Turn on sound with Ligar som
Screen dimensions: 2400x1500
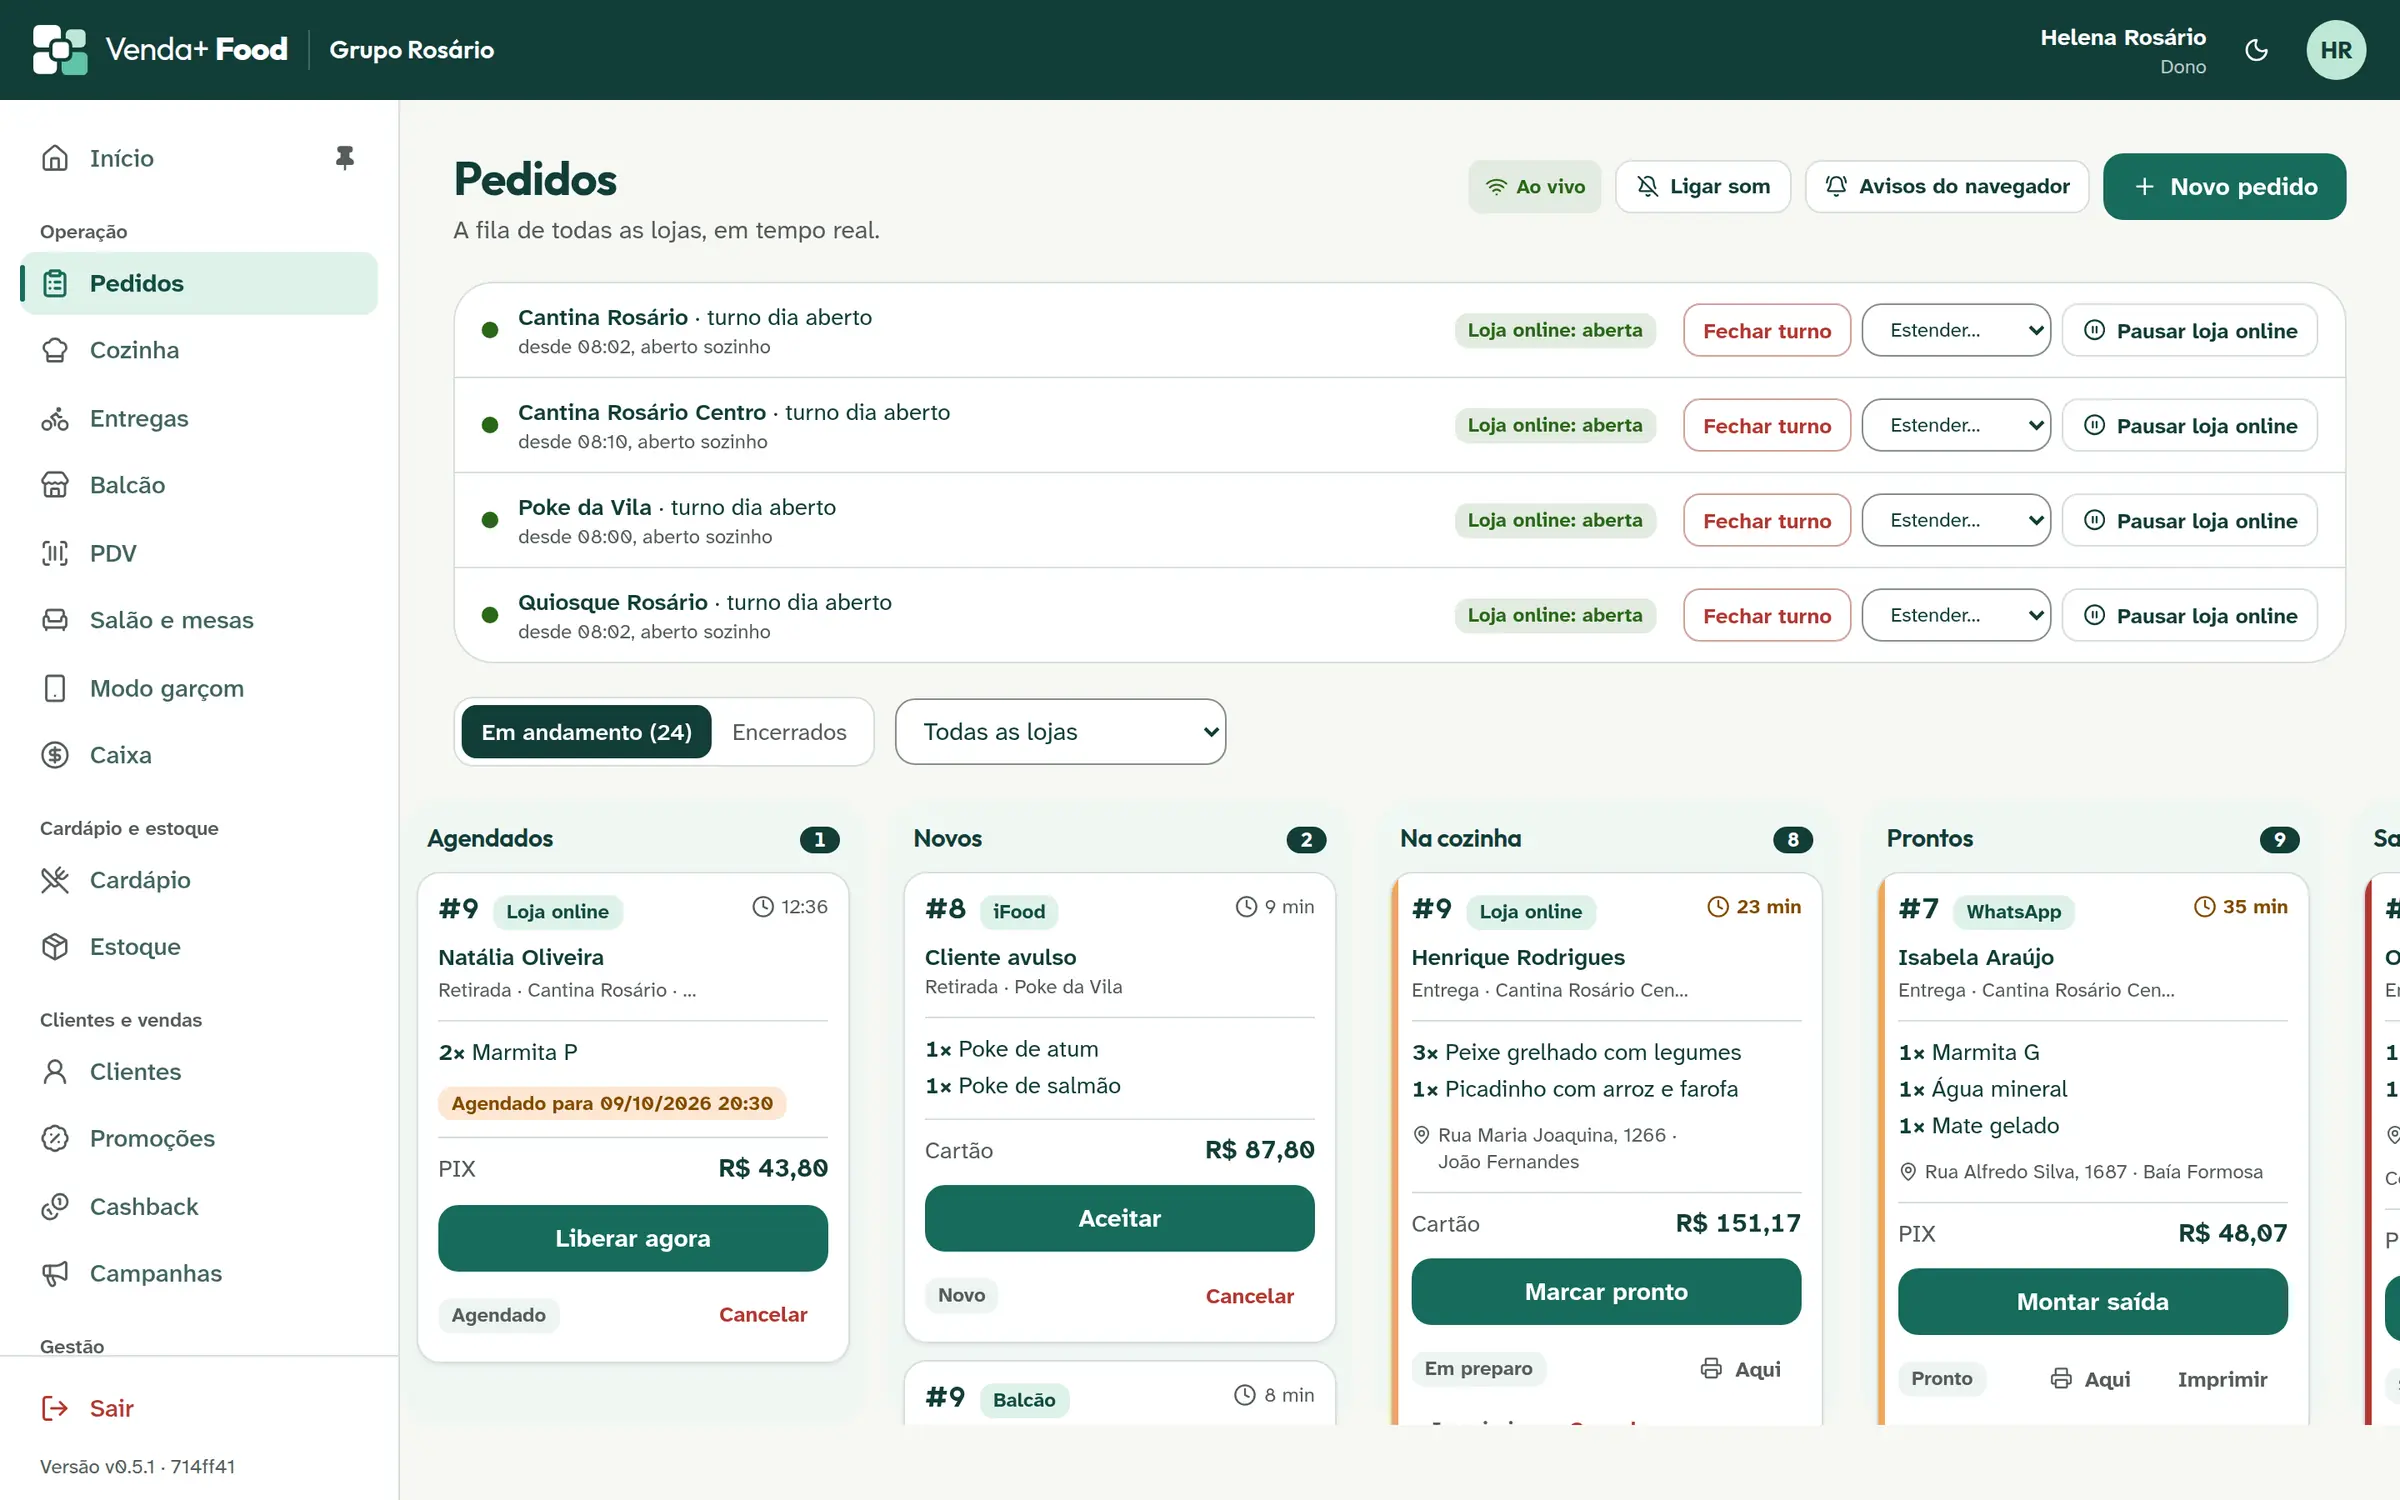1703,187
